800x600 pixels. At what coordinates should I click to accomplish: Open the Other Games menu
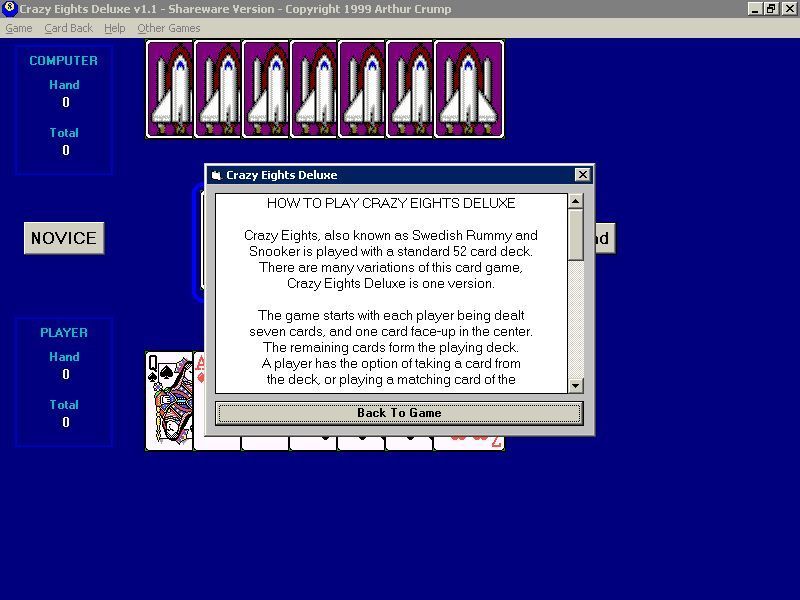point(168,28)
